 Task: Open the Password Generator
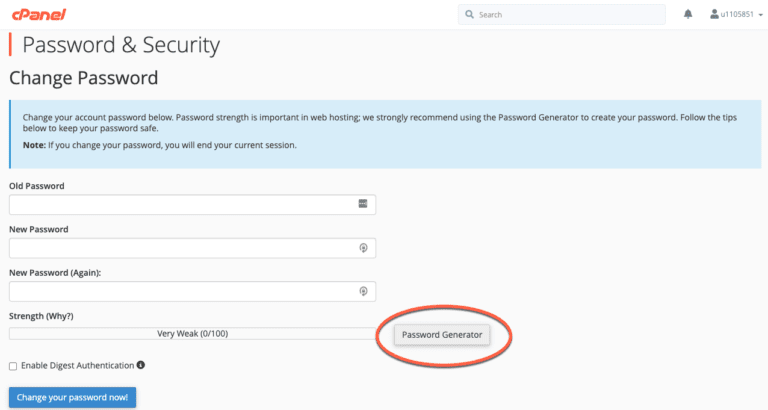coord(442,335)
